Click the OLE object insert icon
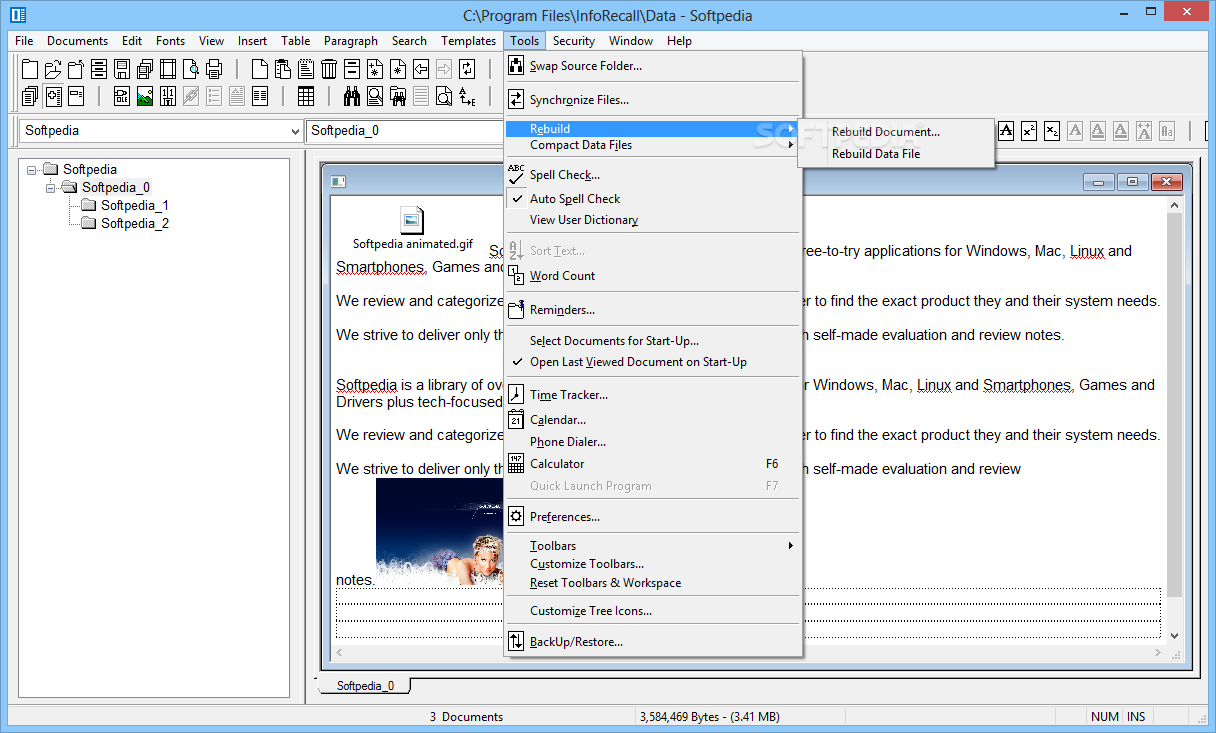 pyautogui.click(x=122, y=96)
